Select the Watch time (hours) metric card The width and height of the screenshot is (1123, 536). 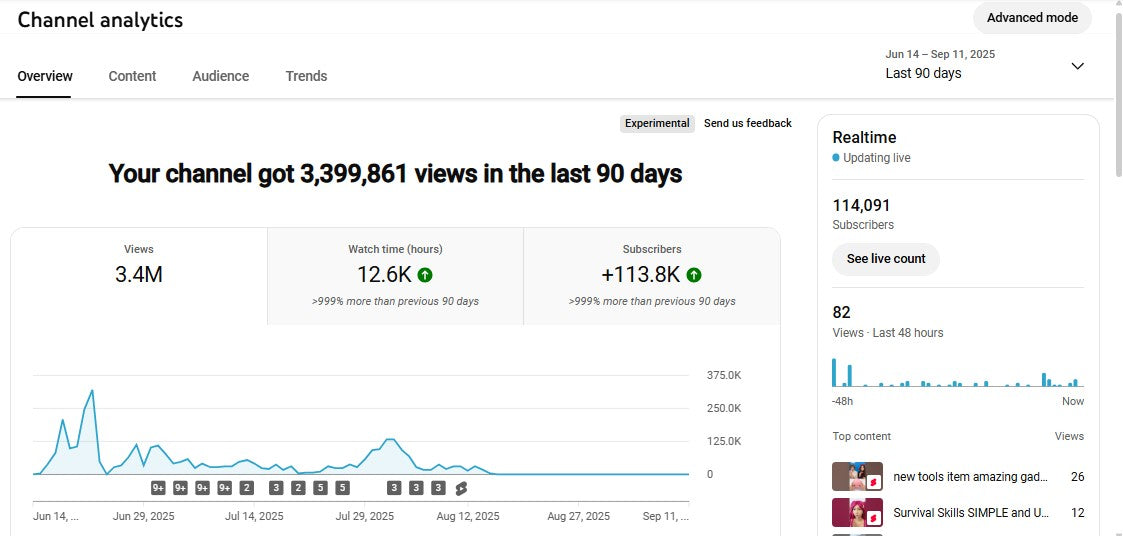click(395, 275)
